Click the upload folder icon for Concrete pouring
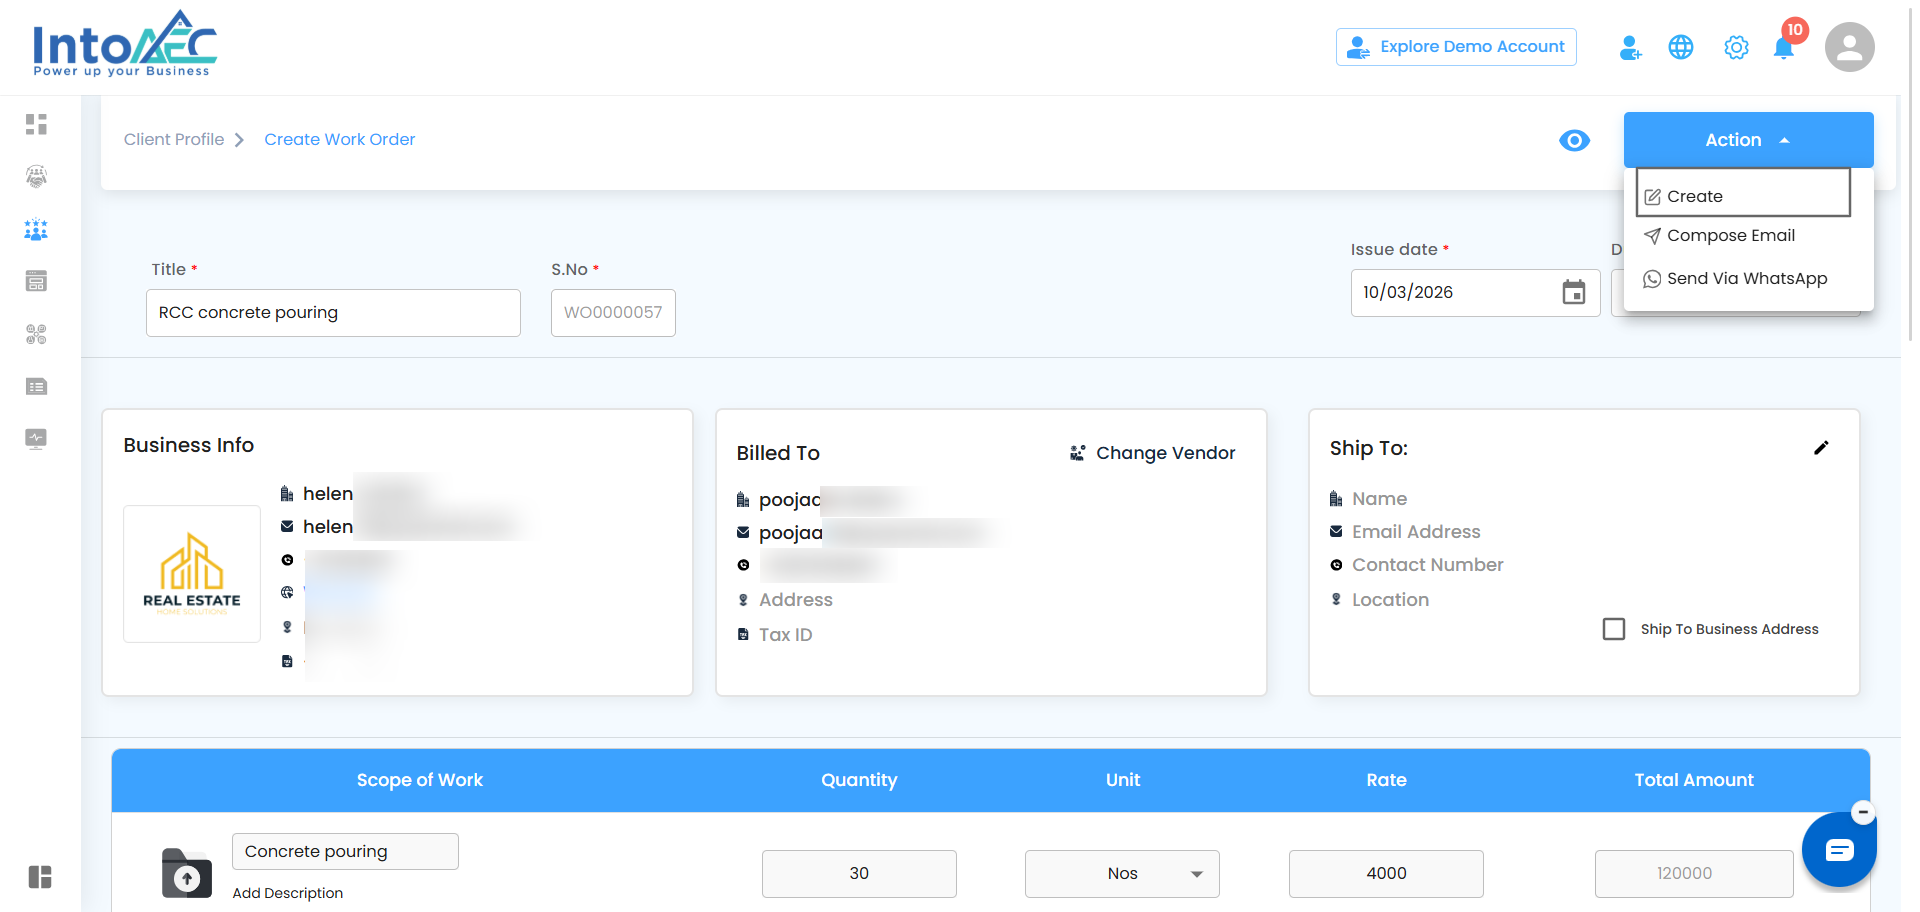Image resolution: width=1920 pixels, height=912 pixels. coord(187,873)
